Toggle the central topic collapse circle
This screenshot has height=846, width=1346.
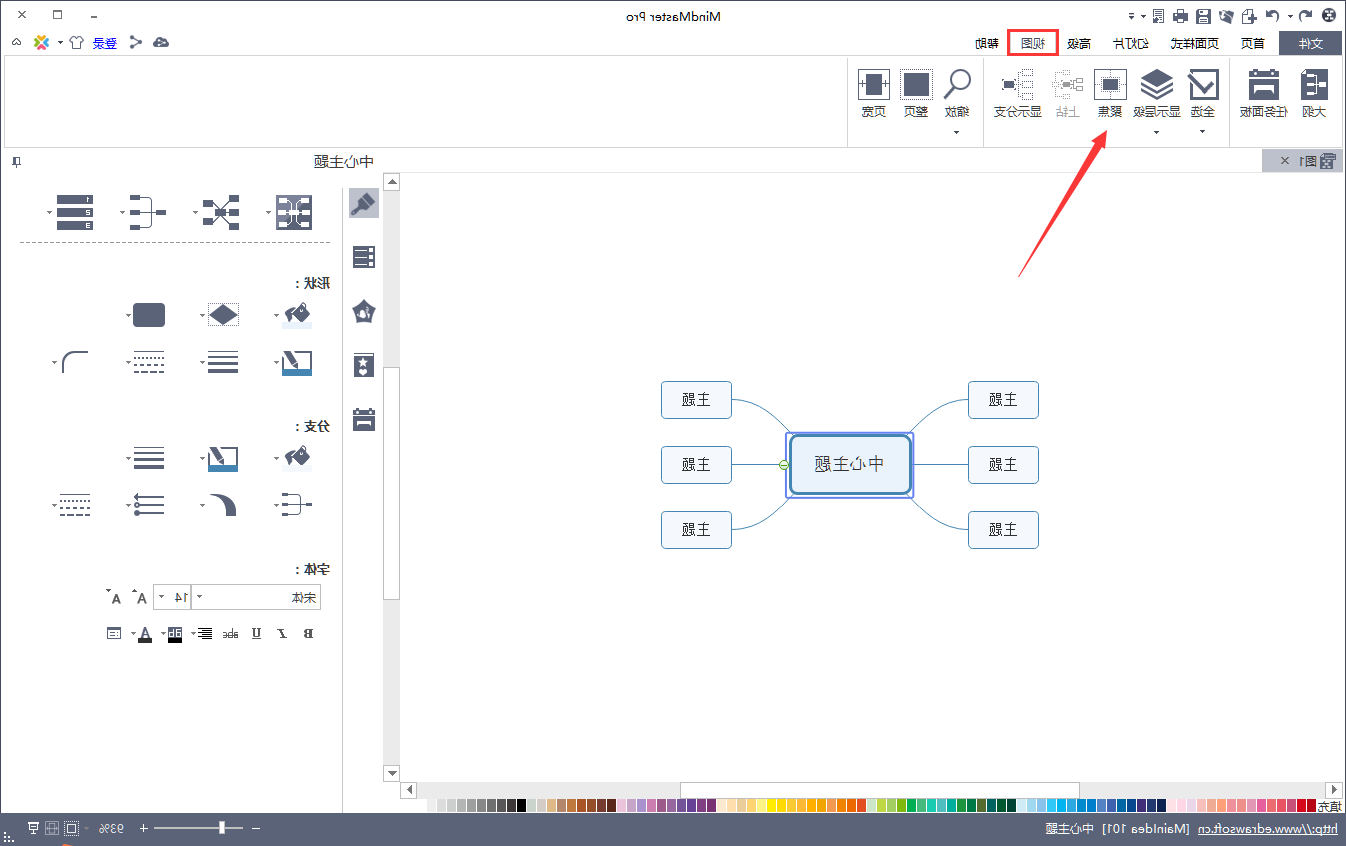pyautogui.click(x=784, y=464)
